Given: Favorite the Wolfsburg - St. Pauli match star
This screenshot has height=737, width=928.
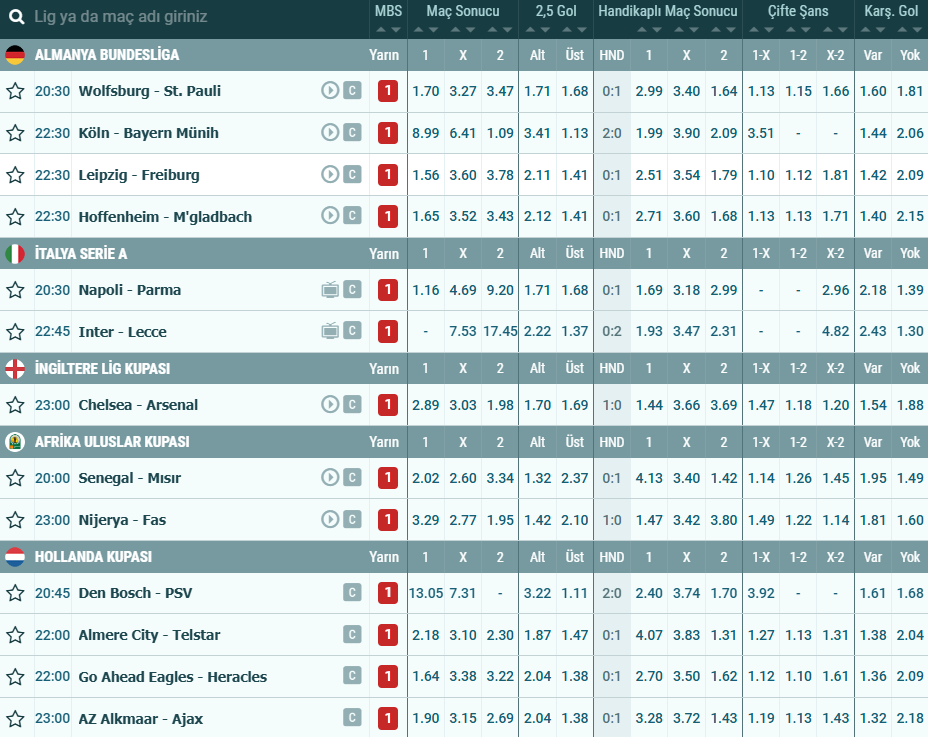Looking at the screenshot, I should pos(15,91).
